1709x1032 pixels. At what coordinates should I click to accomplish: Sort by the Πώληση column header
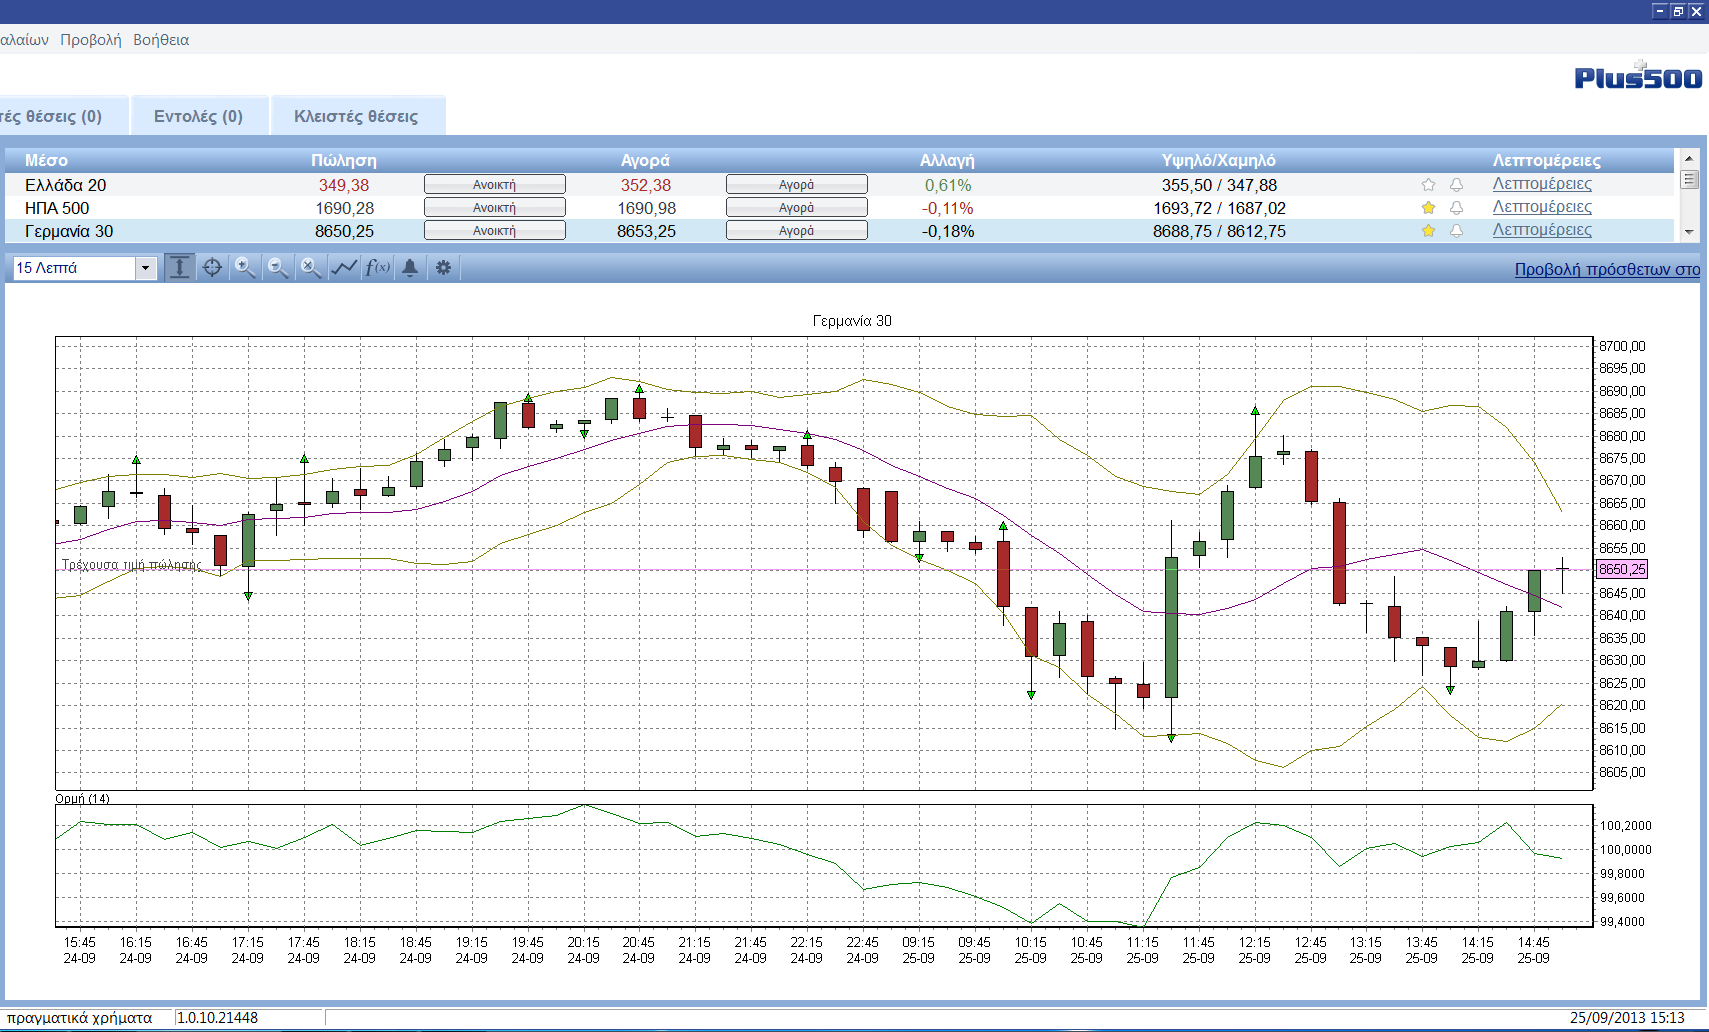pos(344,160)
